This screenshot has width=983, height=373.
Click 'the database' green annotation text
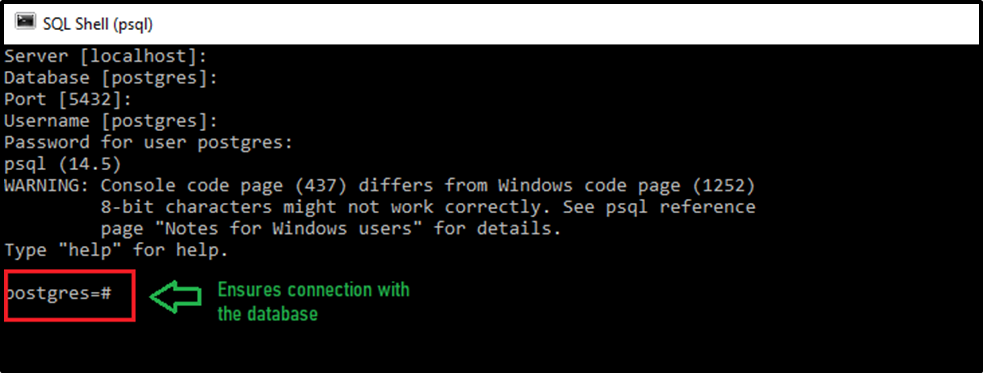tap(268, 313)
